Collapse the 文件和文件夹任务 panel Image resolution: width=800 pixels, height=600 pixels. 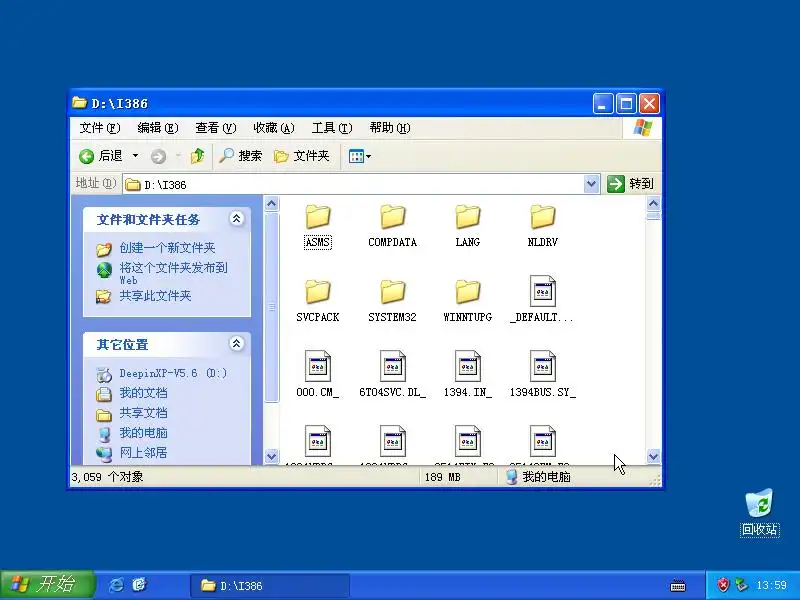(x=237, y=219)
